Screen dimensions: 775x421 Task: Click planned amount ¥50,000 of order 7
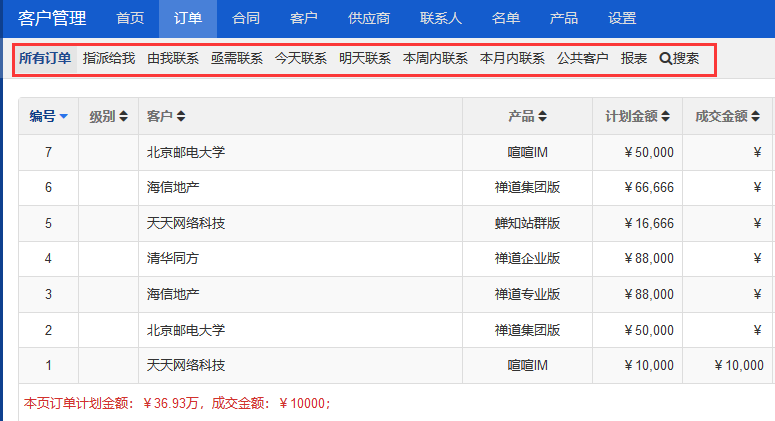pyautogui.click(x=649, y=152)
